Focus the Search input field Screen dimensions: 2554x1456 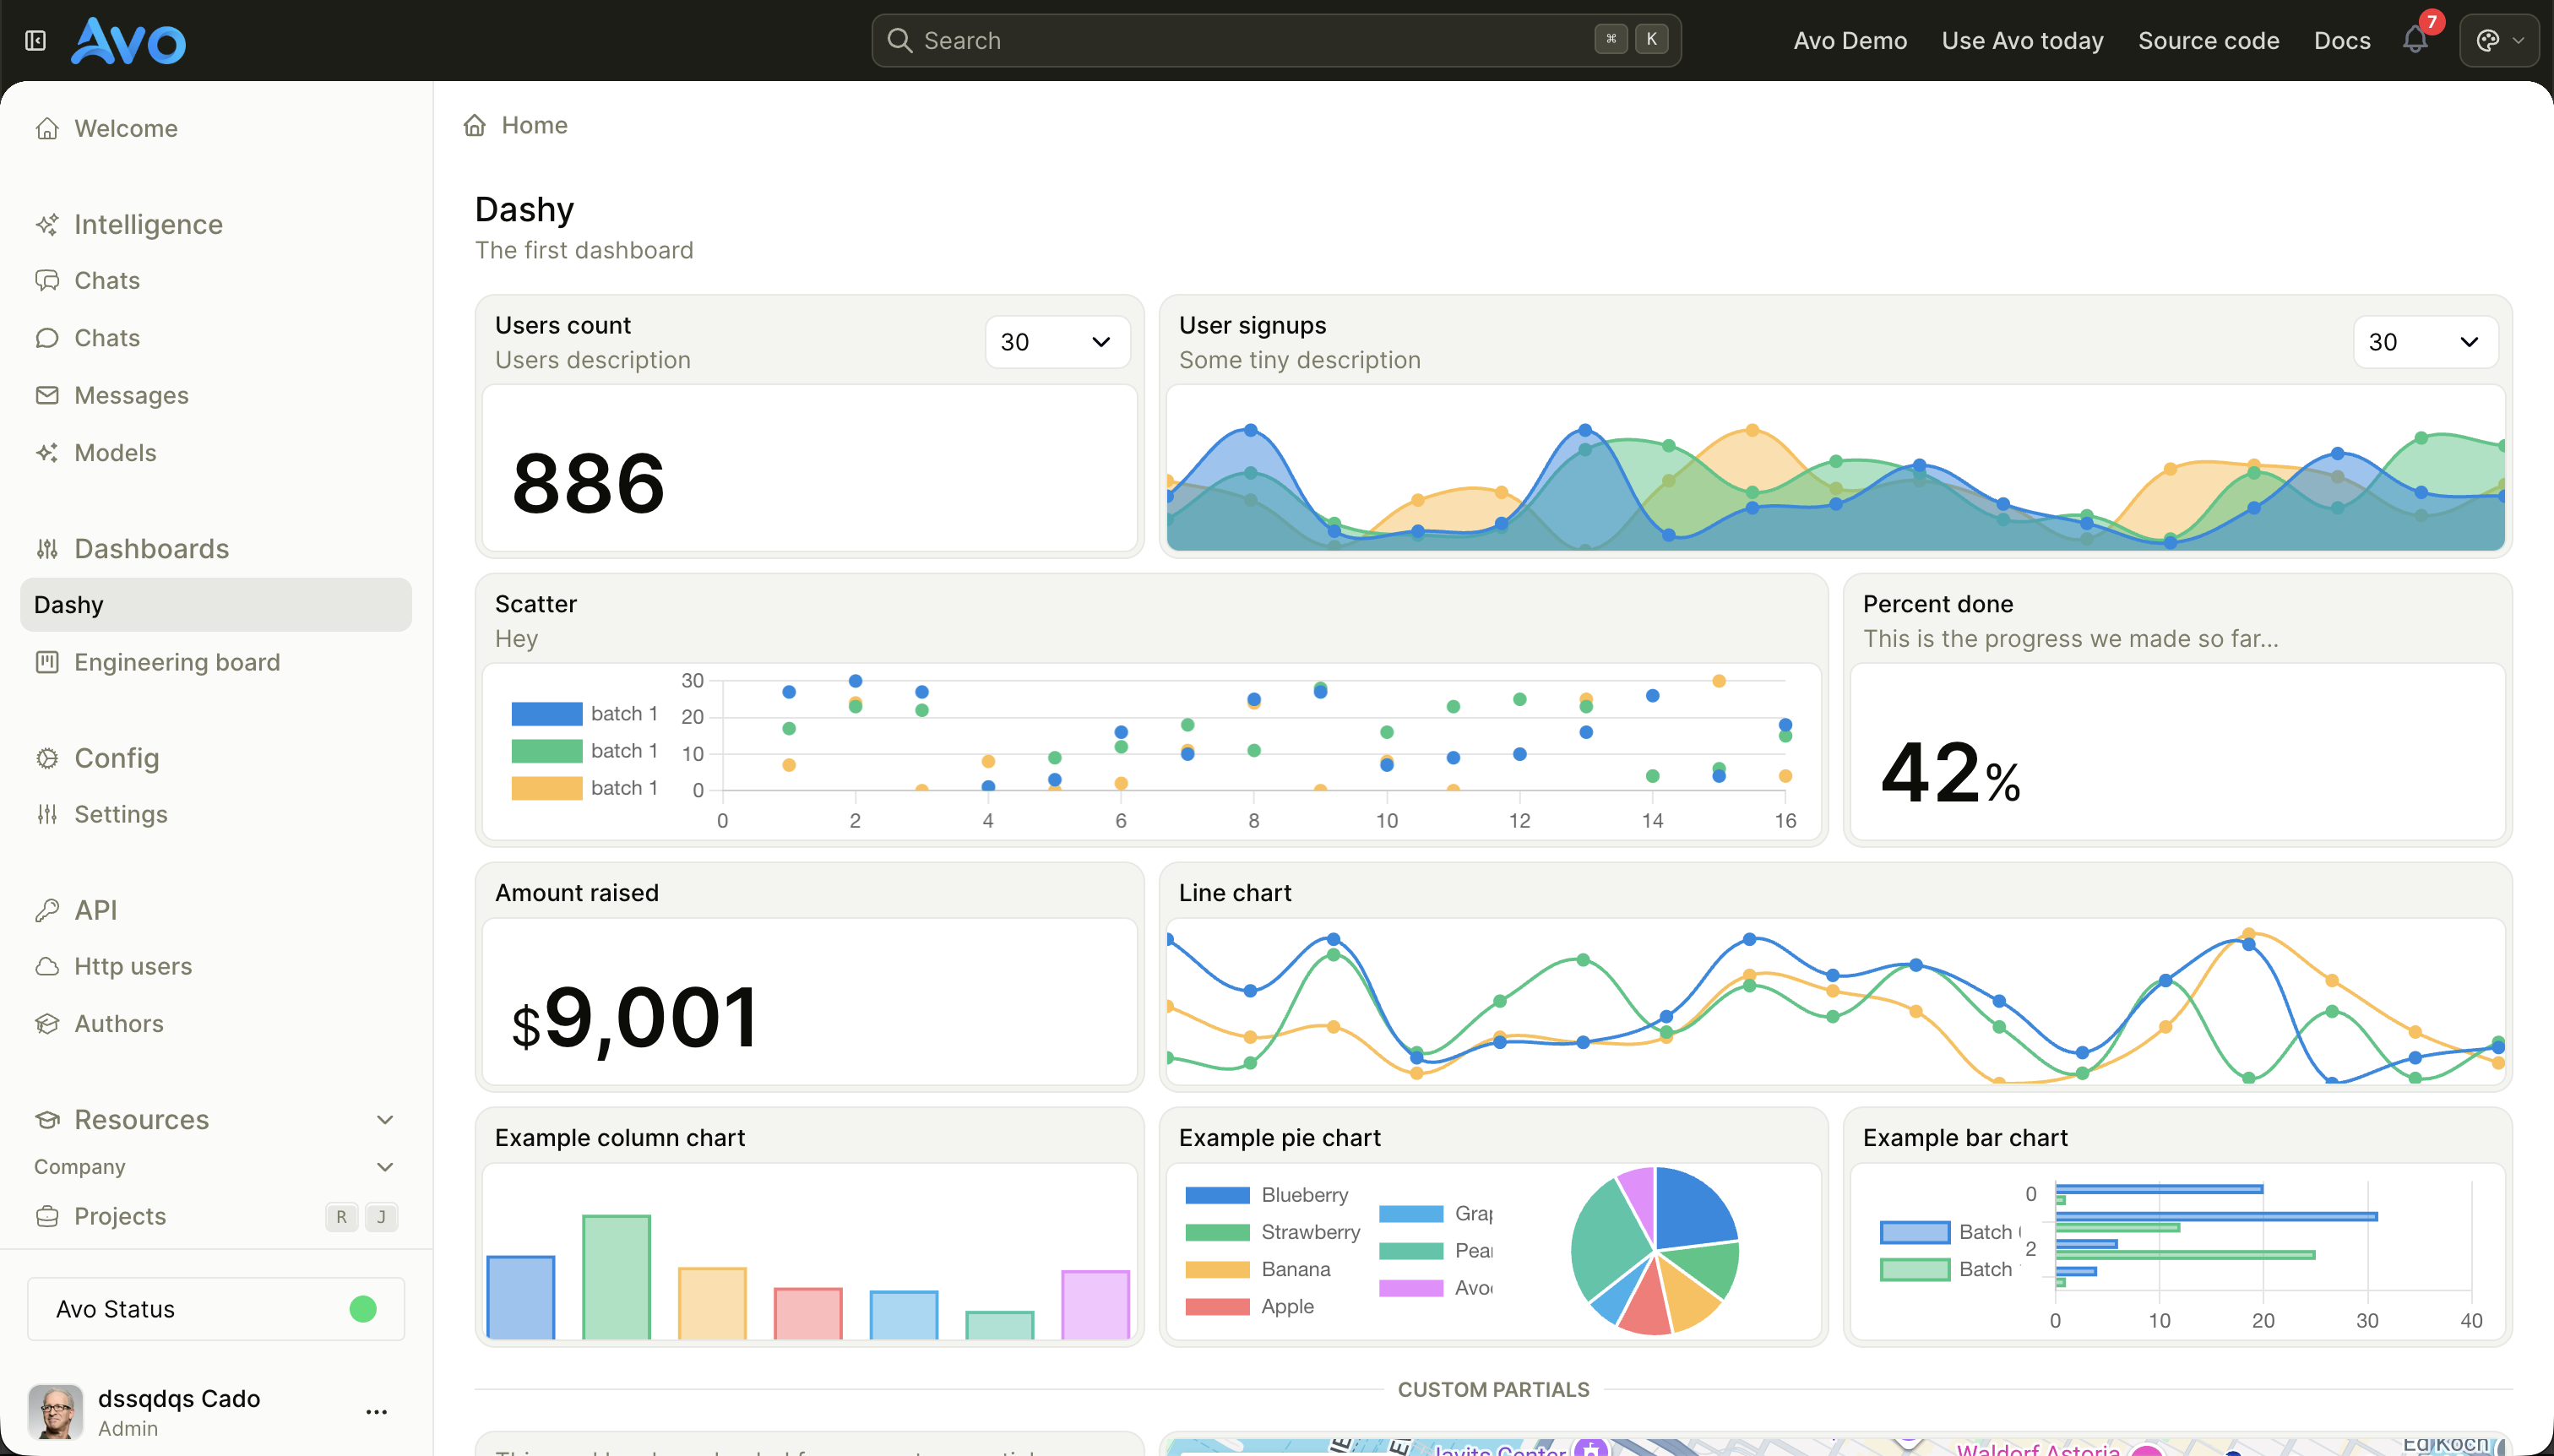pyautogui.click(x=1276, y=41)
